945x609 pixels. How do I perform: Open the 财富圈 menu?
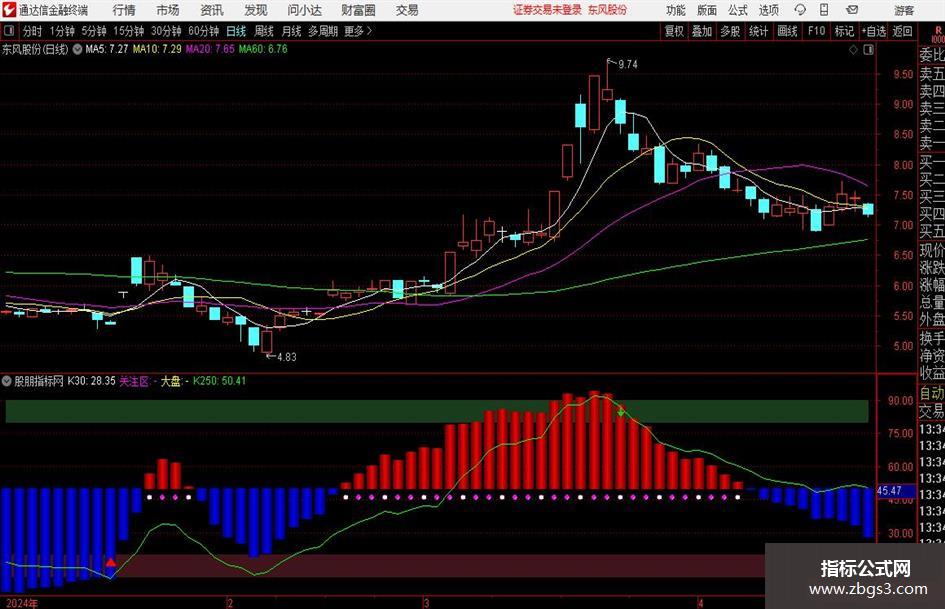coord(358,10)
